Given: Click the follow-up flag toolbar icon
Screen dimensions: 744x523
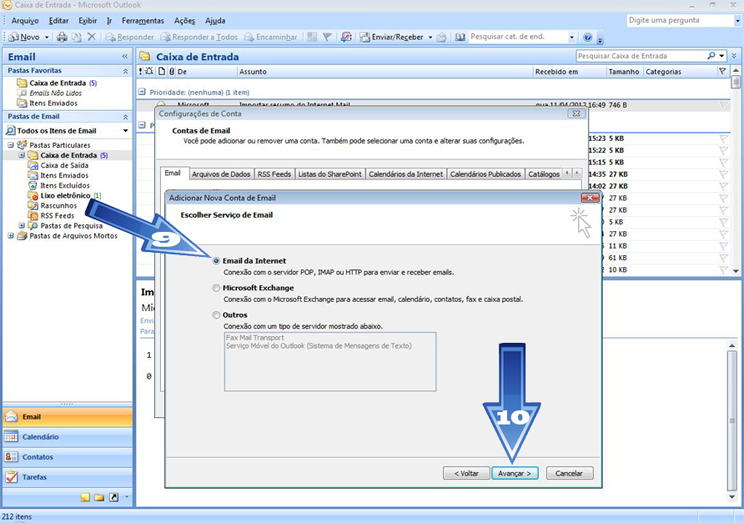Looking at the screenshot, I should [x=327, y=37].
